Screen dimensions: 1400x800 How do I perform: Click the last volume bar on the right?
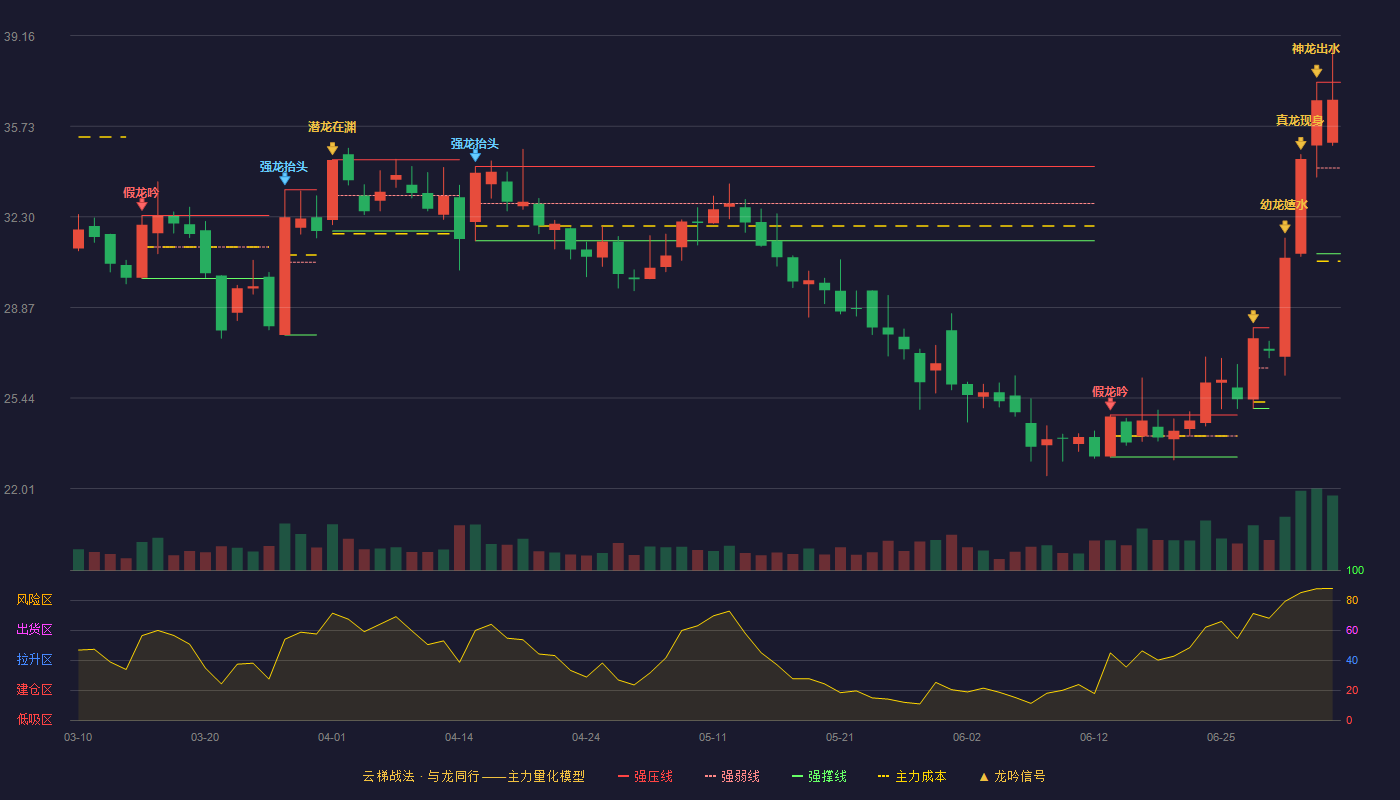tap(1333, 533)
